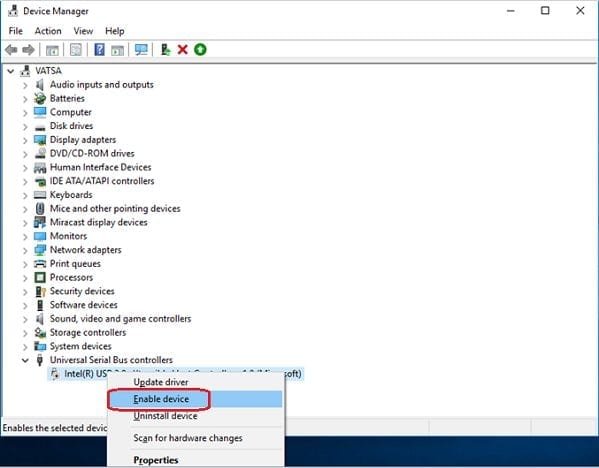Choose Update driver from context menu
The height and width of the screenshot is (468, 599).
[196, 382]
